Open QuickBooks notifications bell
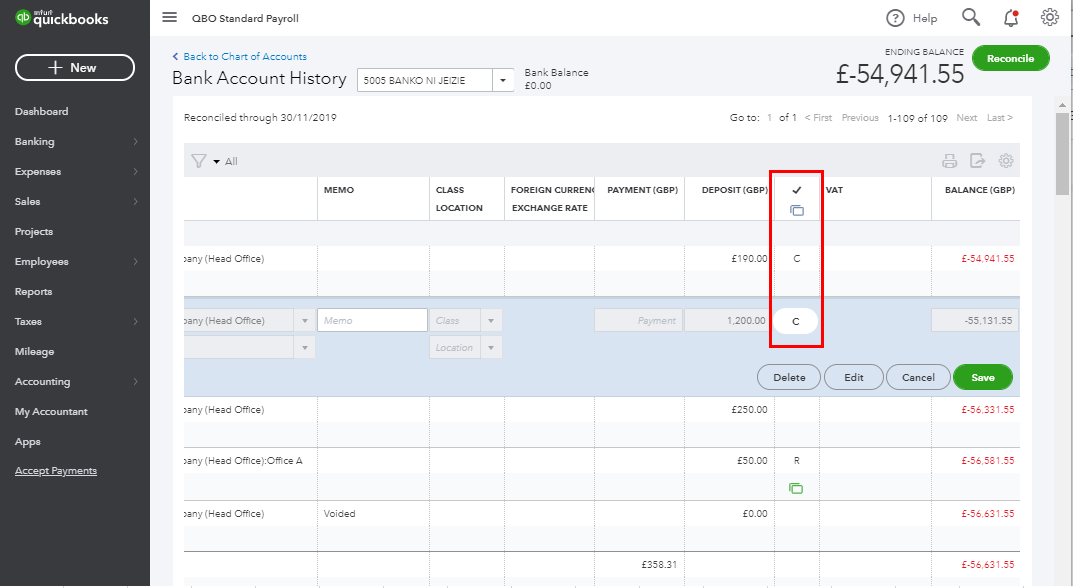Image resolution: width=1073 pixels, height=588 pixels. tap(1011, 17)
